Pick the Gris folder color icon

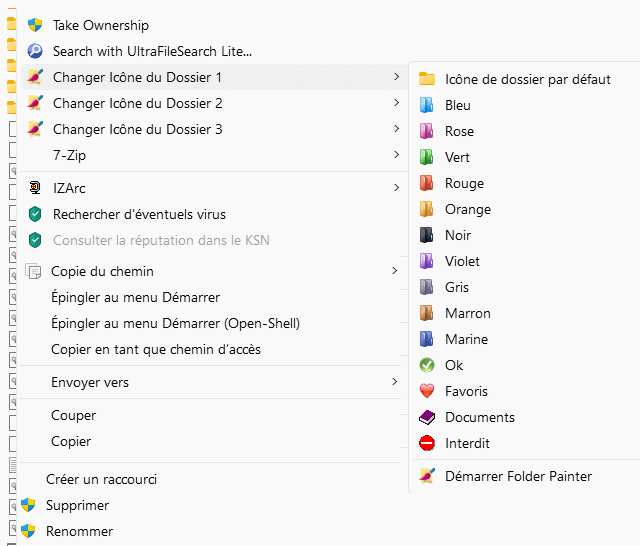click(427, 287)
